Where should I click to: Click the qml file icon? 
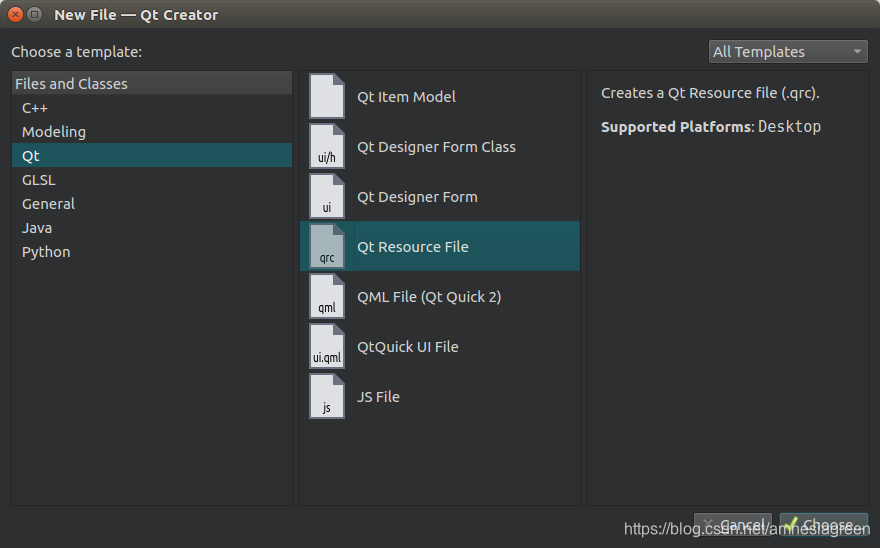click(327, 296)
